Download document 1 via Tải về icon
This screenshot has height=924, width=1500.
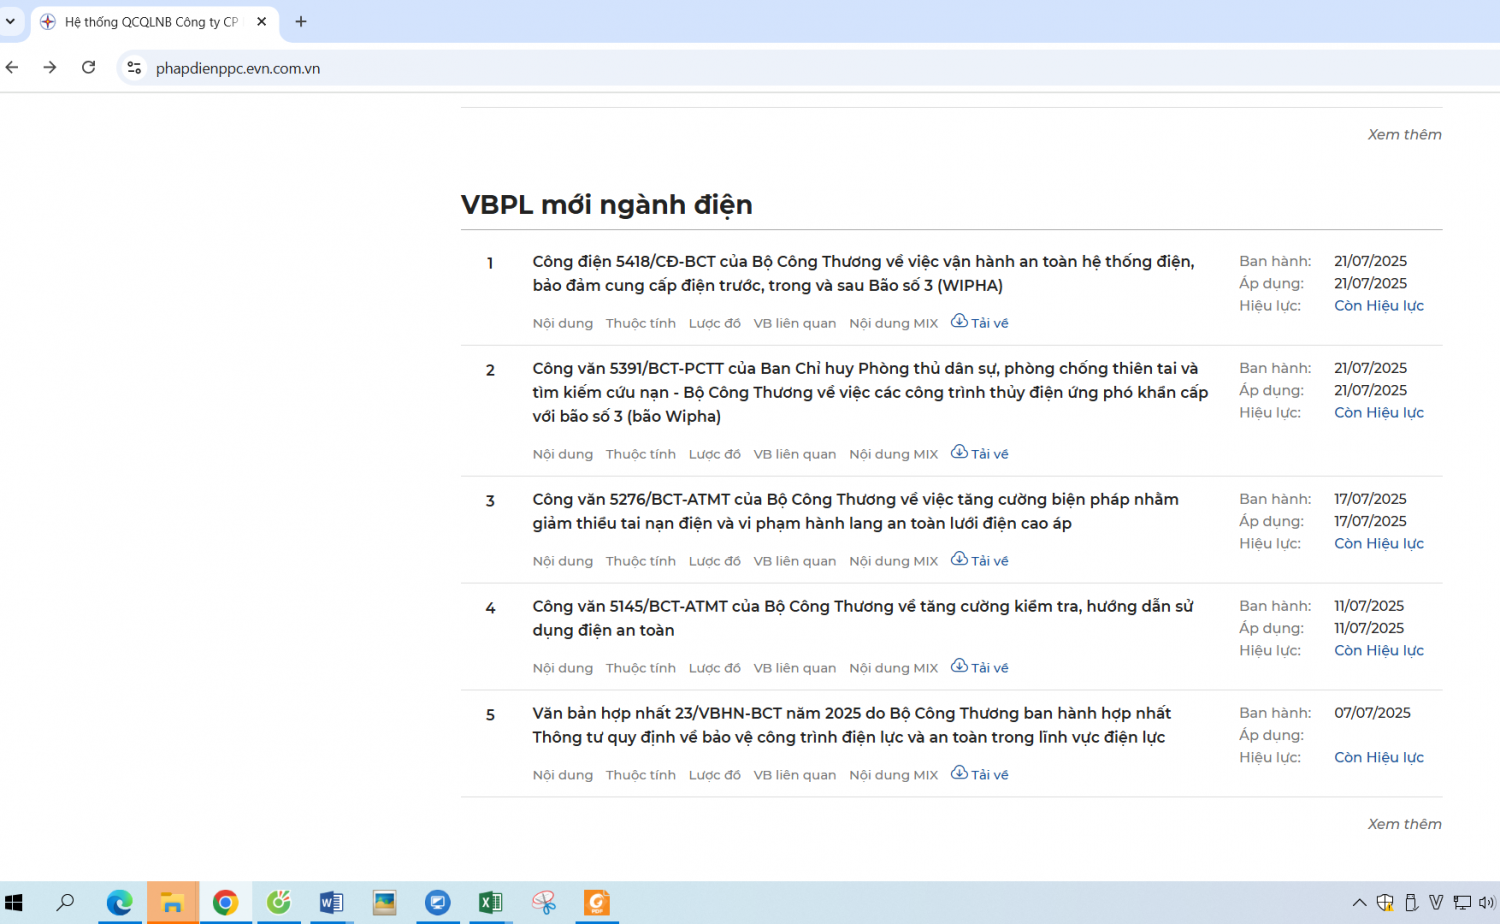pyautogui.click(x=979, y=322)
